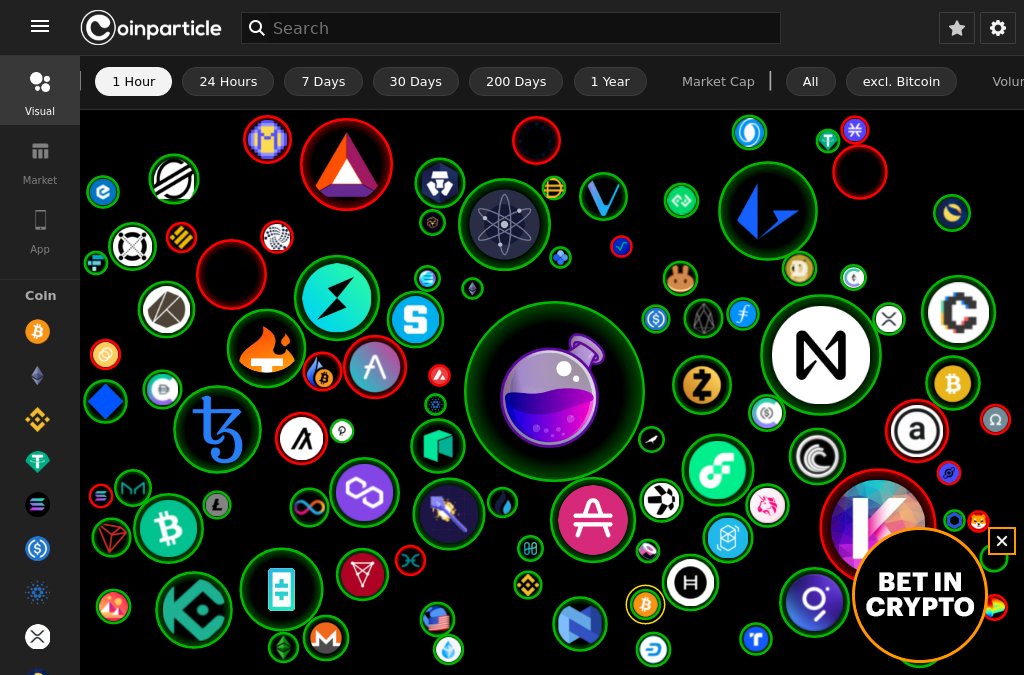The image size is (1024, 675).
Task: Click the Flow green bubble
Action: (718, 470)
